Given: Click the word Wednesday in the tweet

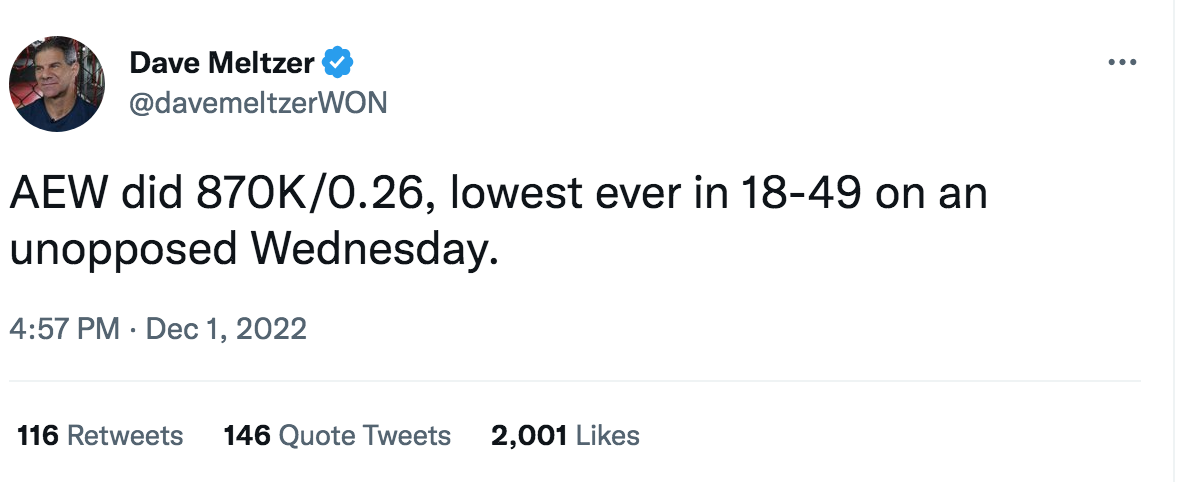Looking at the screenshot, I should (366, 248).
